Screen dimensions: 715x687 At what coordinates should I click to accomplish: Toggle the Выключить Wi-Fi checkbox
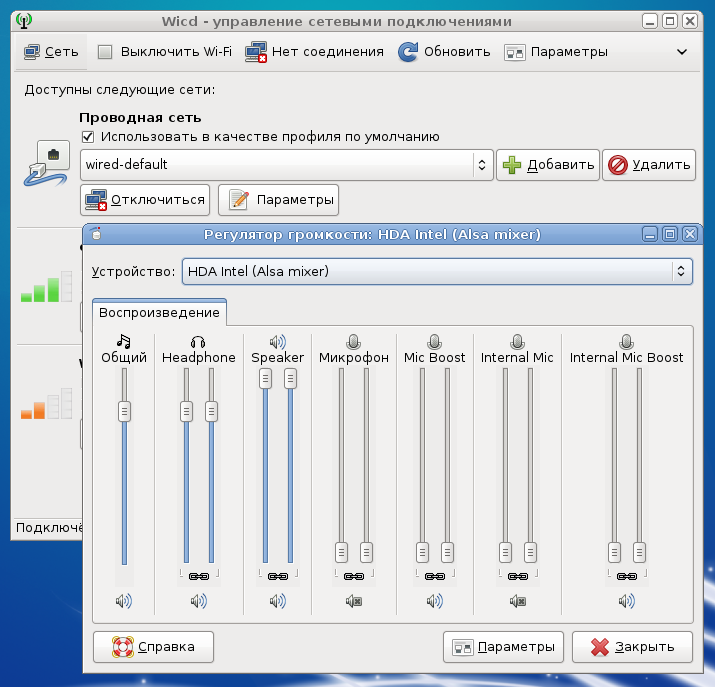[105, 52]
